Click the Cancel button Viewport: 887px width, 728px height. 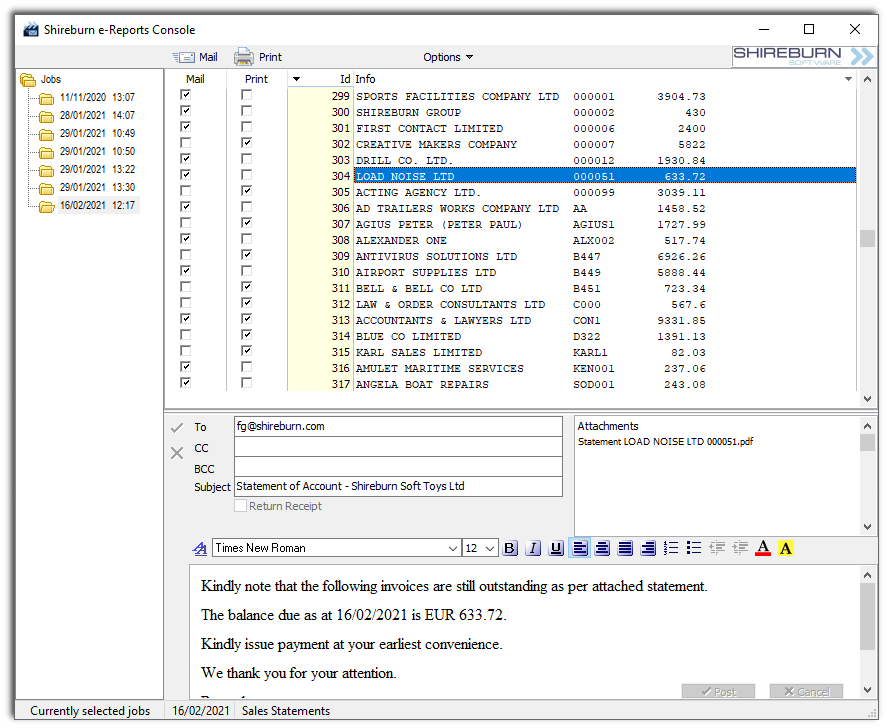806,691
